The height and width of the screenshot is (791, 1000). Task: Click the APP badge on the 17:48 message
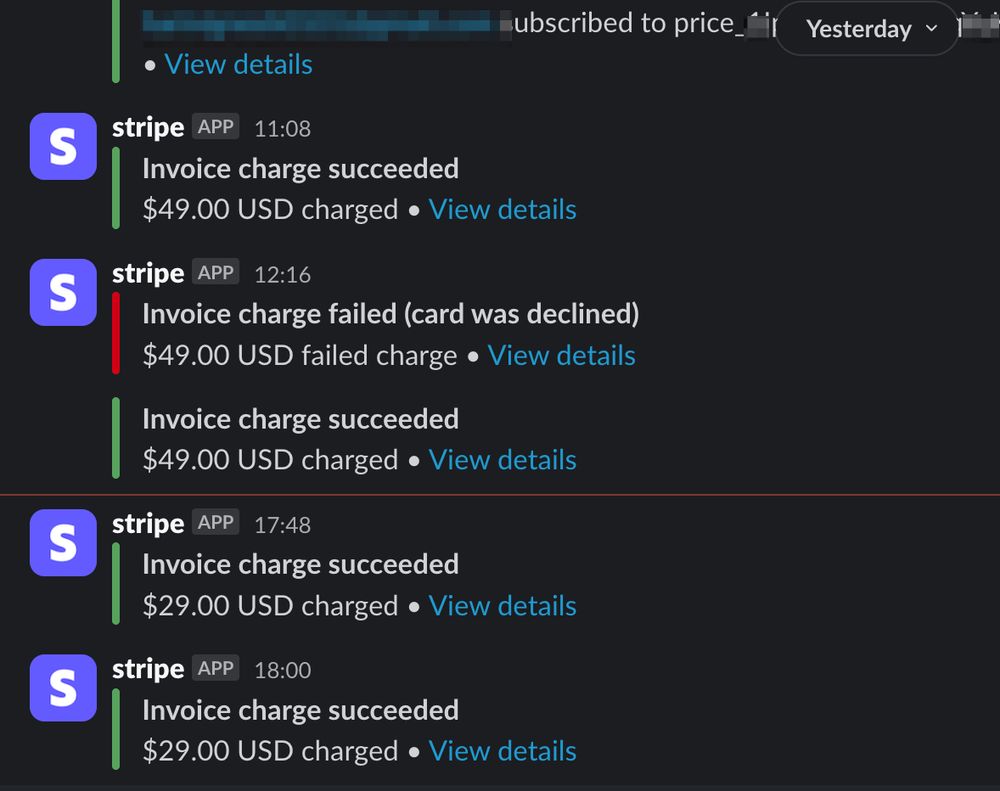tap(216, 522)
